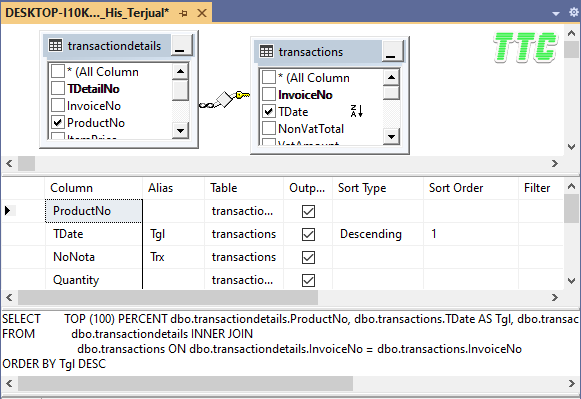Click diagram pane horizontal scrollbar thumb
Image resolution: width=581 pixels, height=399 pixels.
click(x=26, y=163)
